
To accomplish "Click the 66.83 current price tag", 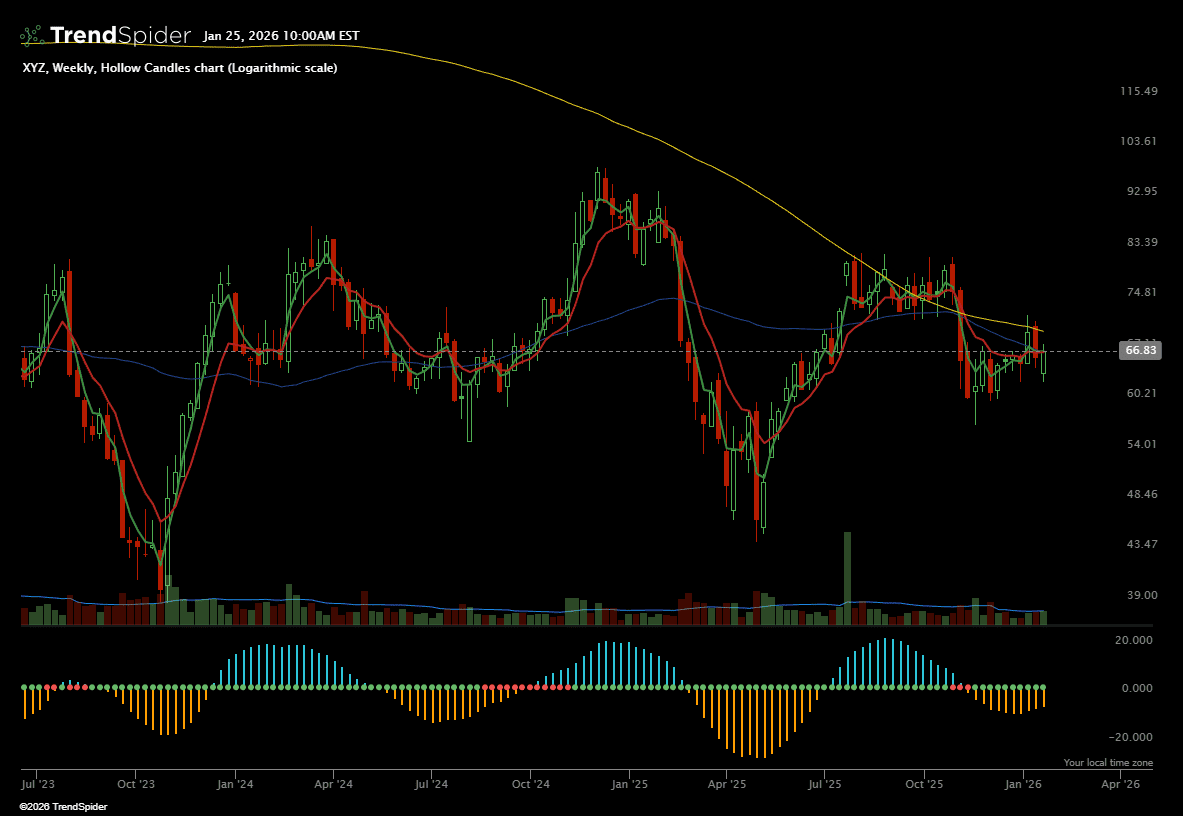I will (1141, 350).
